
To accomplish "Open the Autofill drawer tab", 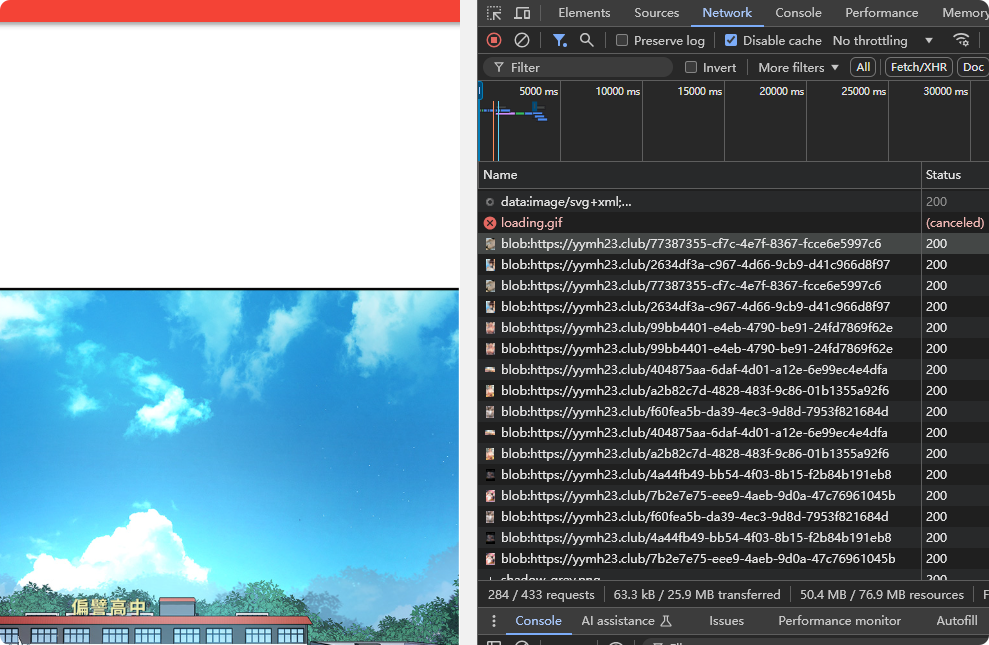I will (x=957, y=621).
